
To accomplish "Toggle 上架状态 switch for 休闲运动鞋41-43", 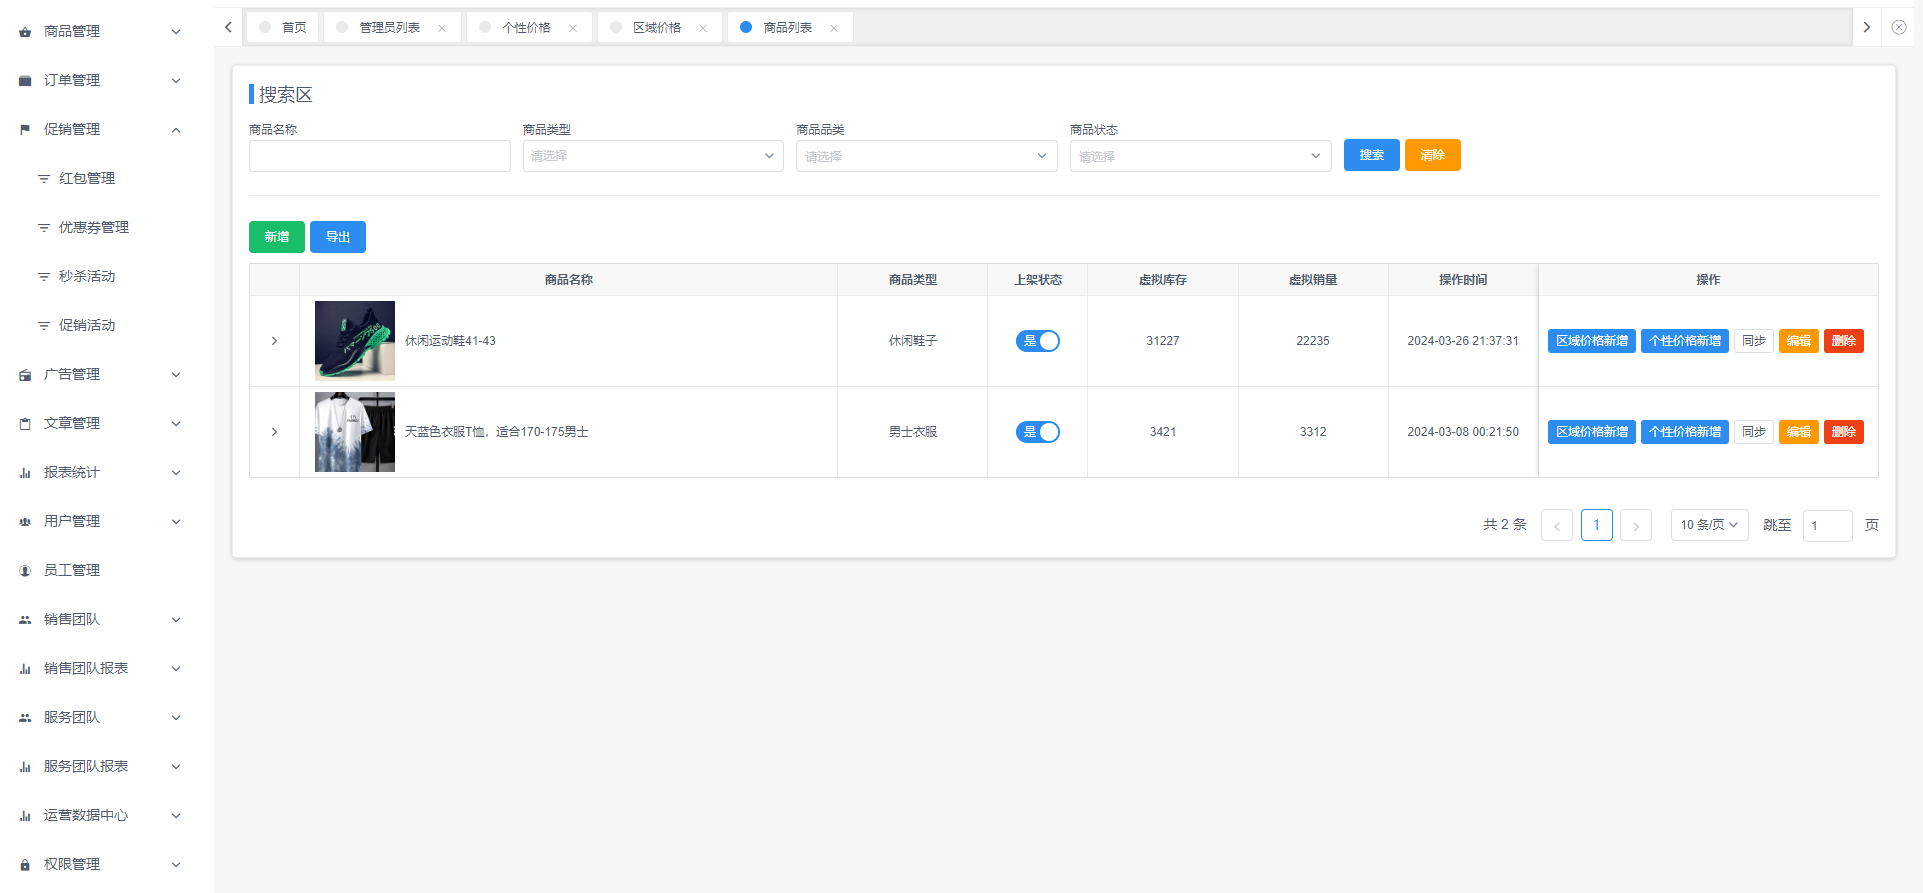I will (1038, 341).
